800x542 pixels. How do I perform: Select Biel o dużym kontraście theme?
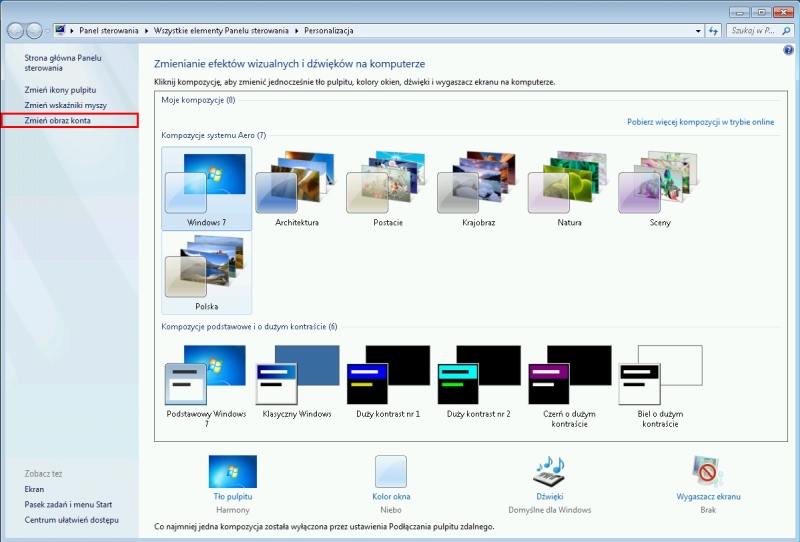(660, 385)
